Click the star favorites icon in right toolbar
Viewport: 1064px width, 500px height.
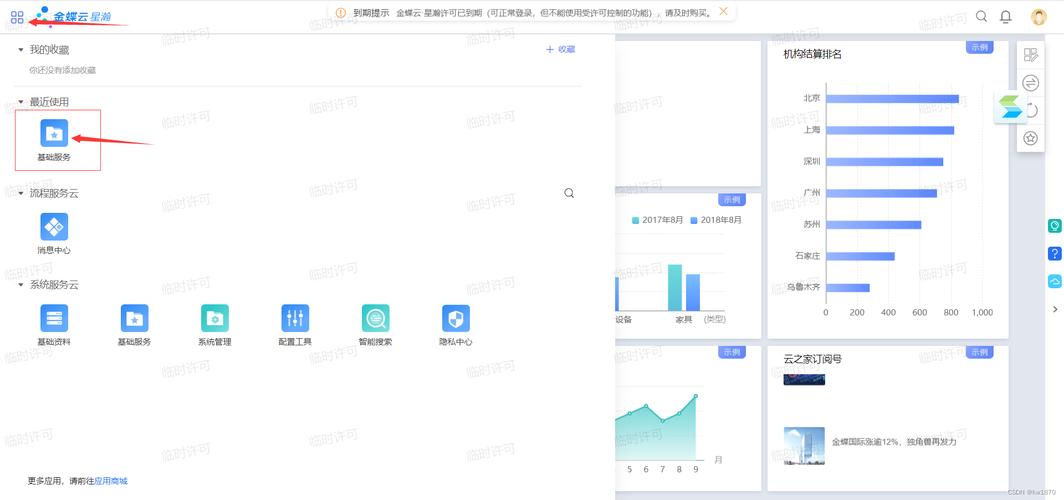pos(1030,138)
